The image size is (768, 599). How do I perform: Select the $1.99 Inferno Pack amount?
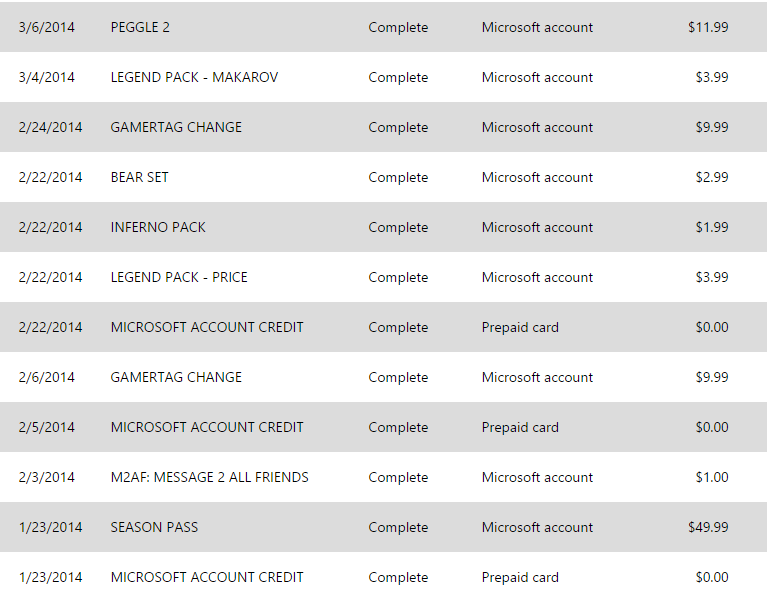pos(712,227)
